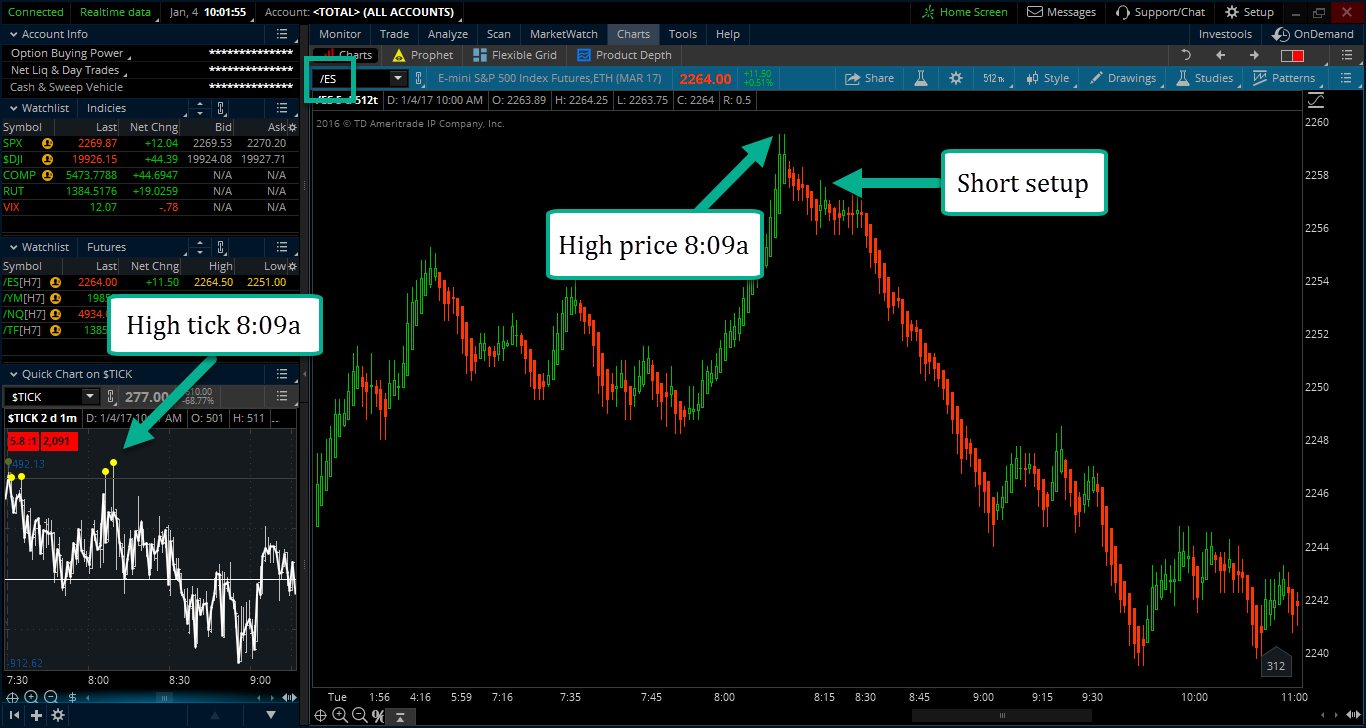The height and width of the screenshot is (728, 1366).
Task: Click sidebar skip-to-start icon
Action: pyautogui.click(x=13, y=715)
